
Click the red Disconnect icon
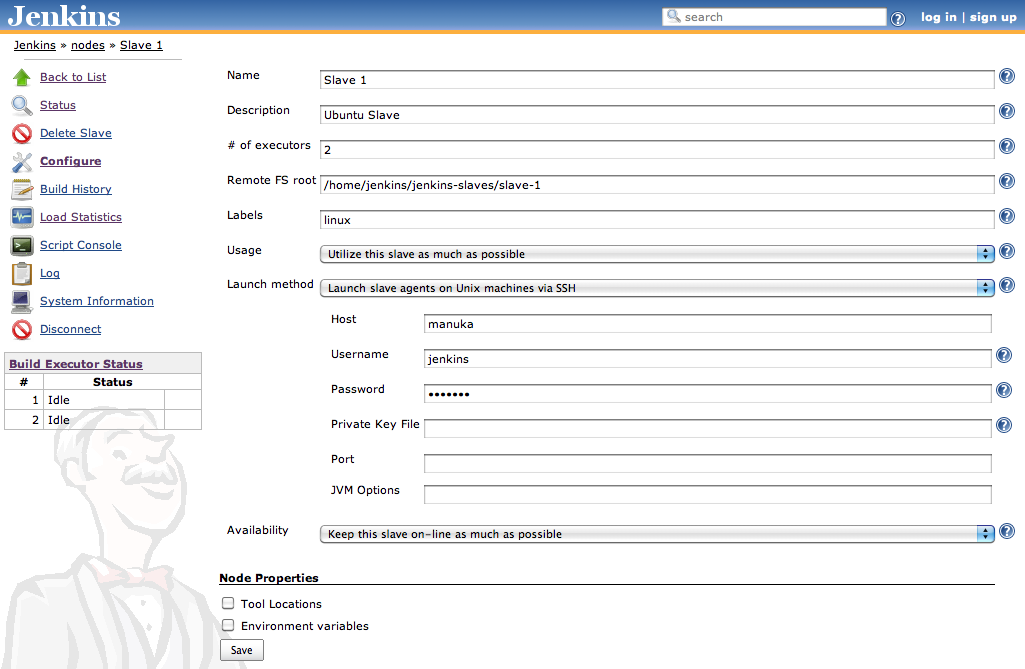[22, 330]
